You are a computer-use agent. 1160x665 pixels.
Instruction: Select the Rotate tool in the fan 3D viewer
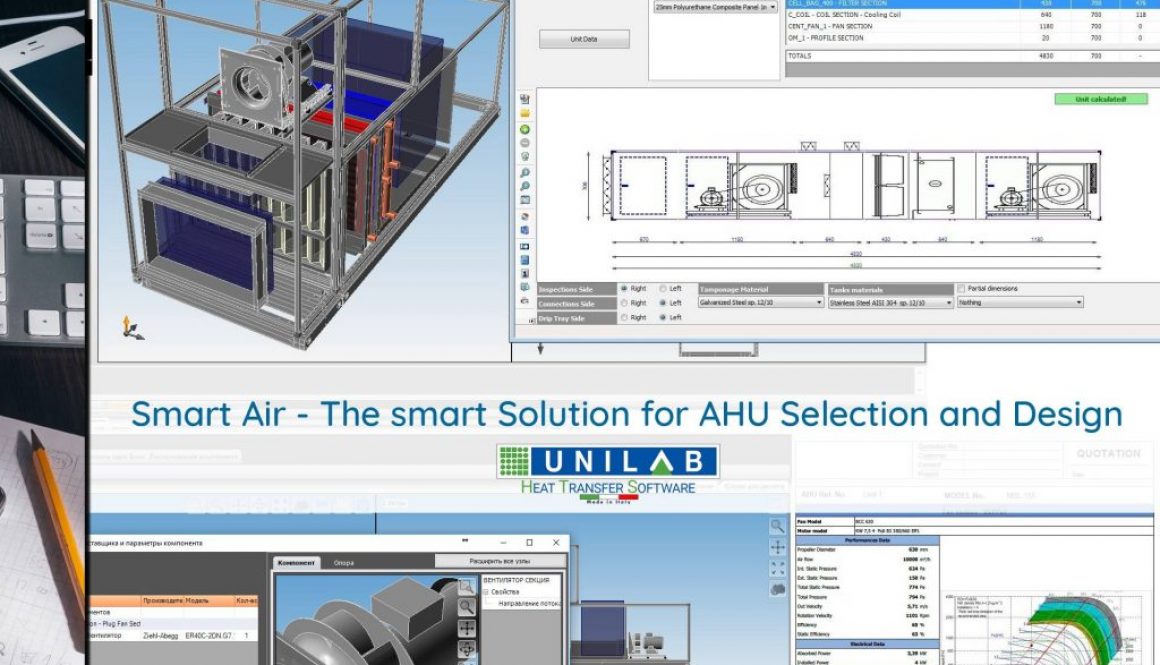[466, 649]
